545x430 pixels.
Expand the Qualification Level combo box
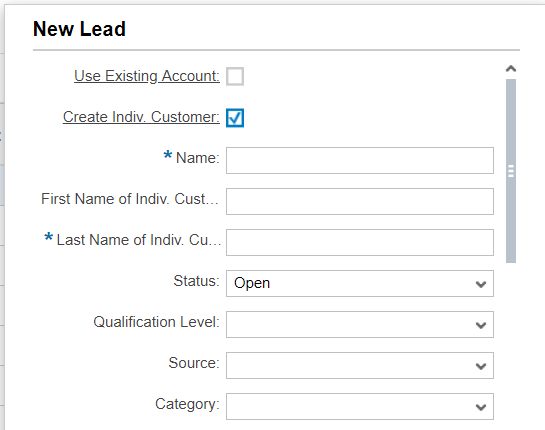pyautogui.click(x=360, y=325)
